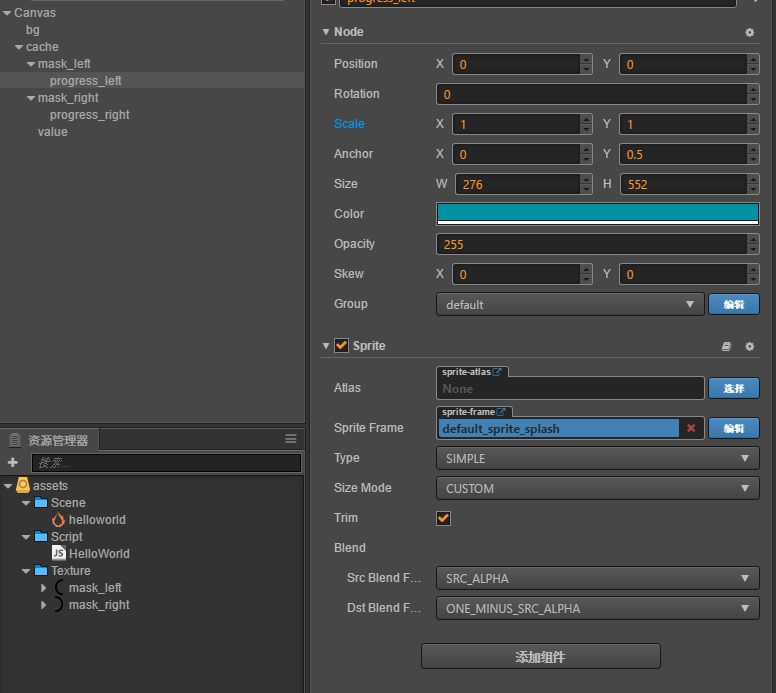
Task: Click the Group edit blue button
Action: click(733, 304)
